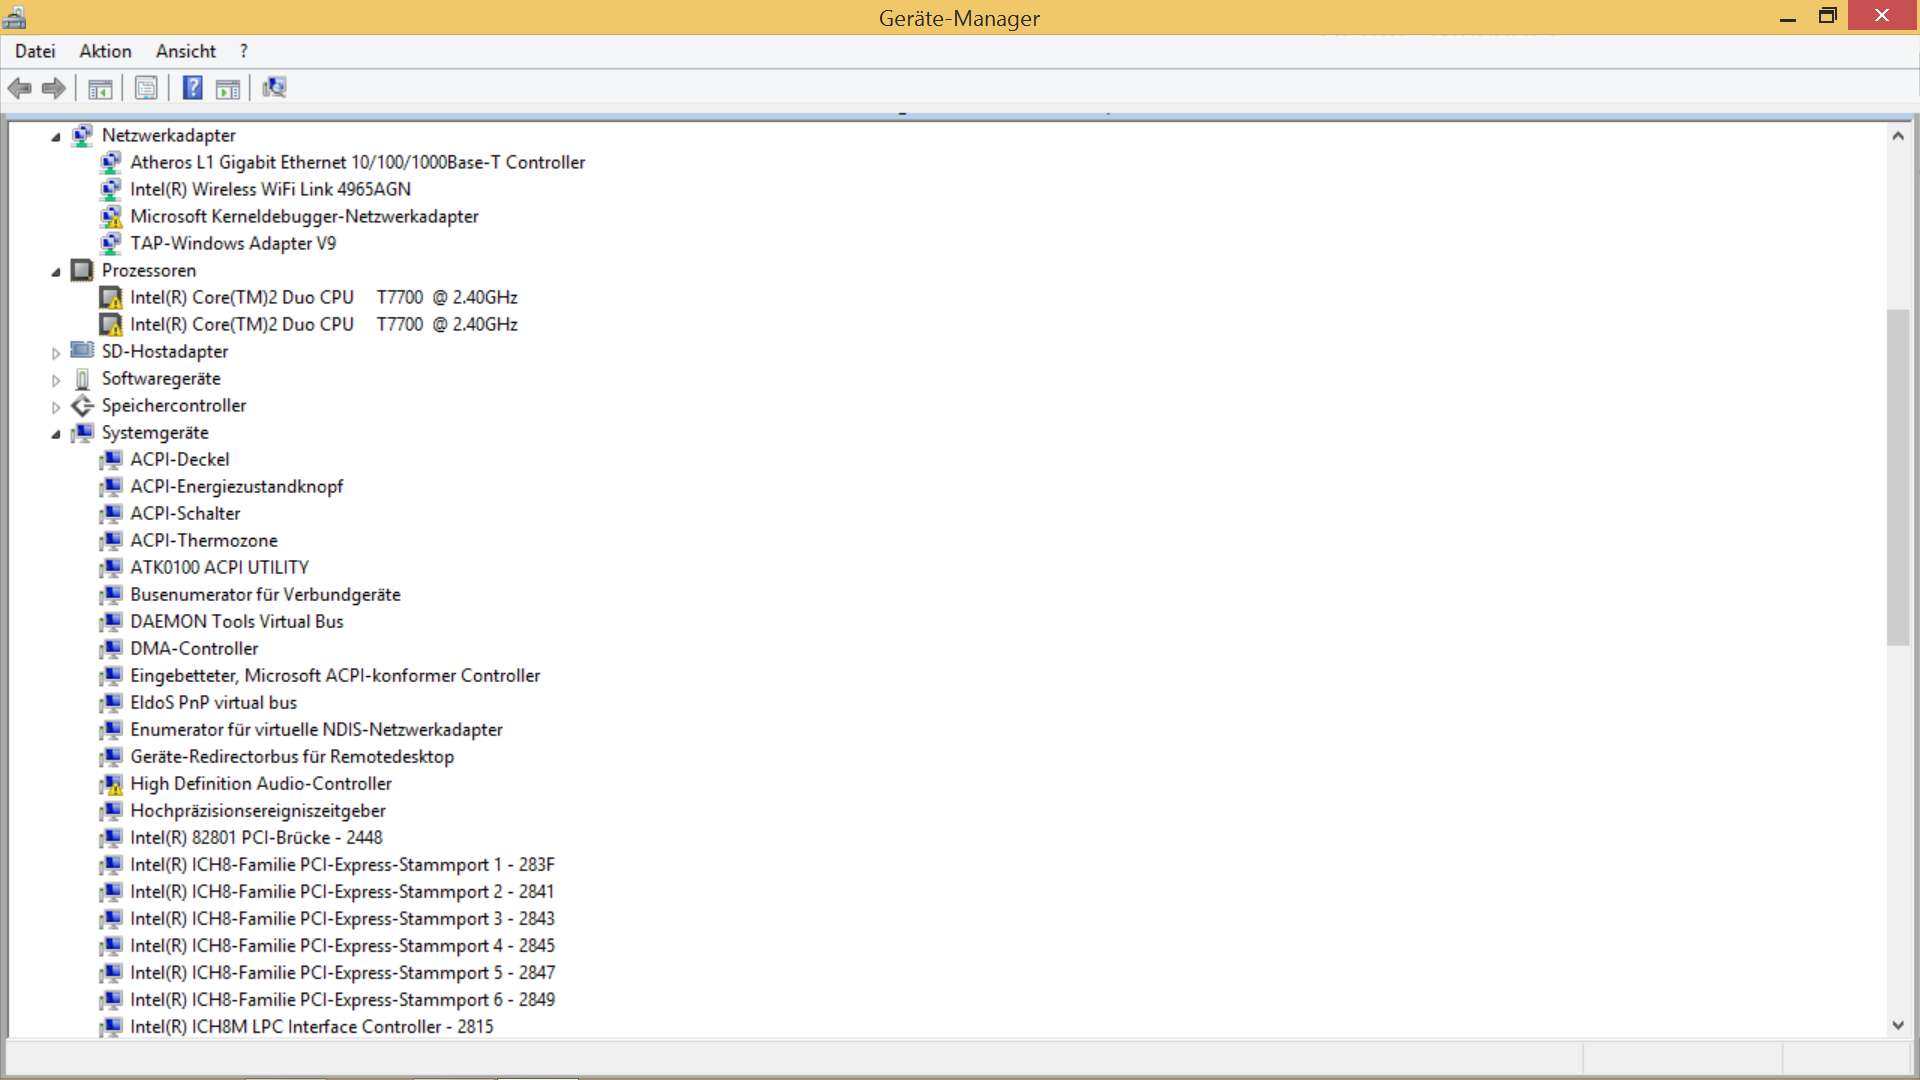The width and height of the screenshot is (1920, 1080).
Task: Open the ? help menu
Action: pos(243,51)
